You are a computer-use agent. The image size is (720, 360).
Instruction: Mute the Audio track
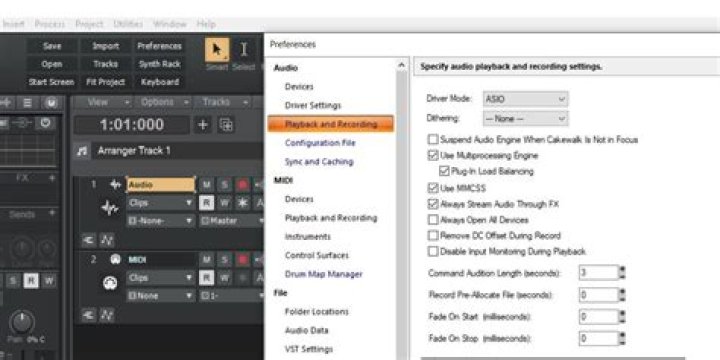tap(207, 185)
